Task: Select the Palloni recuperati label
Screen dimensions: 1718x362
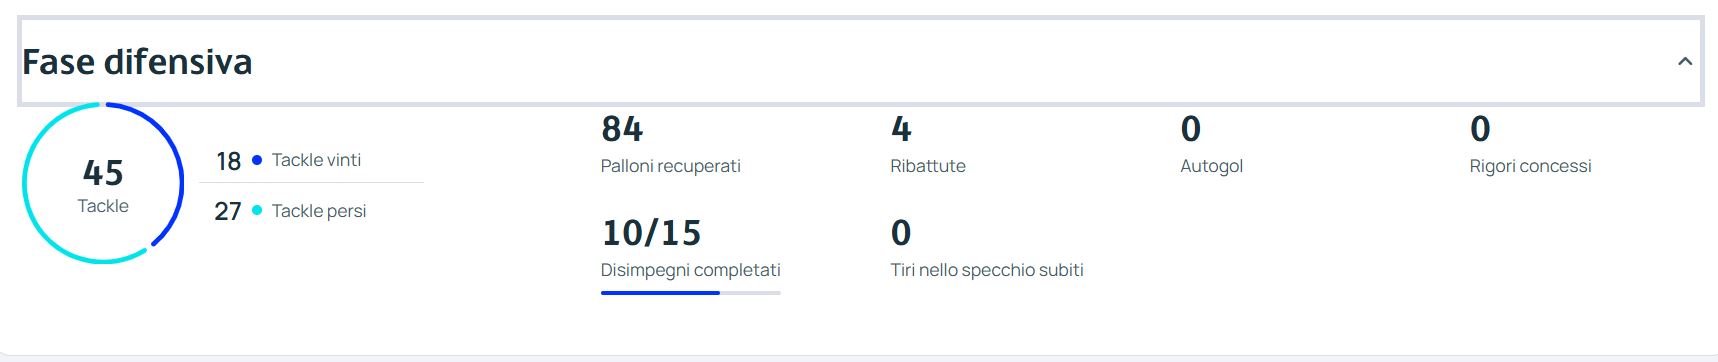Action: (x=670, y=166)
